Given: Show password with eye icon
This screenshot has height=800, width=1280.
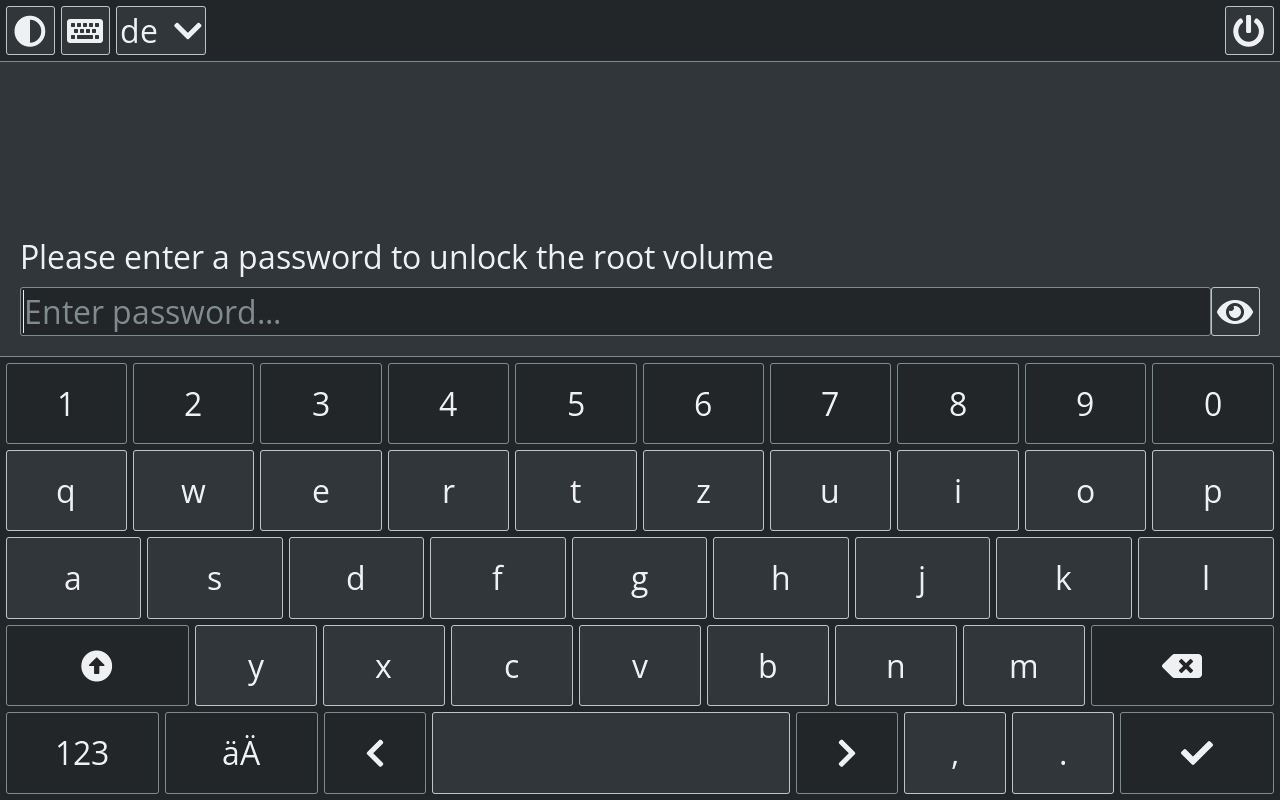Looking at the screenshot, I should point(1235,312).
